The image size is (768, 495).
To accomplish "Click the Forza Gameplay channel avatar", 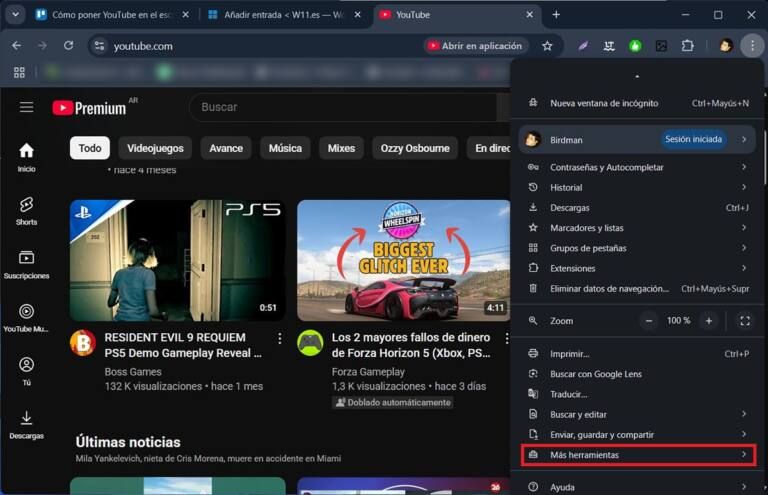I will (x=310, y=343).
